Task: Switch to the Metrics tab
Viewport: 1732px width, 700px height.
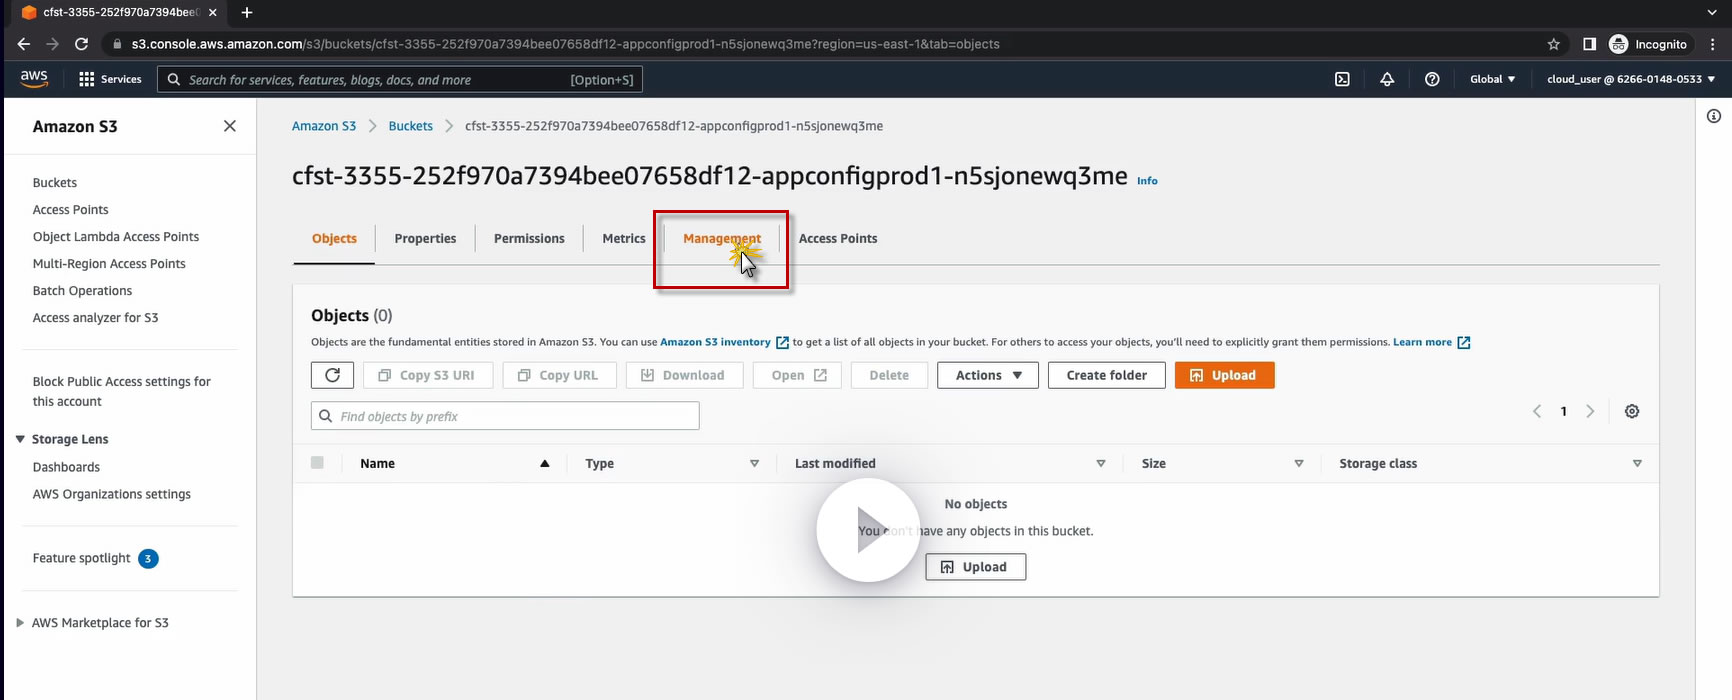Action: 624,238
